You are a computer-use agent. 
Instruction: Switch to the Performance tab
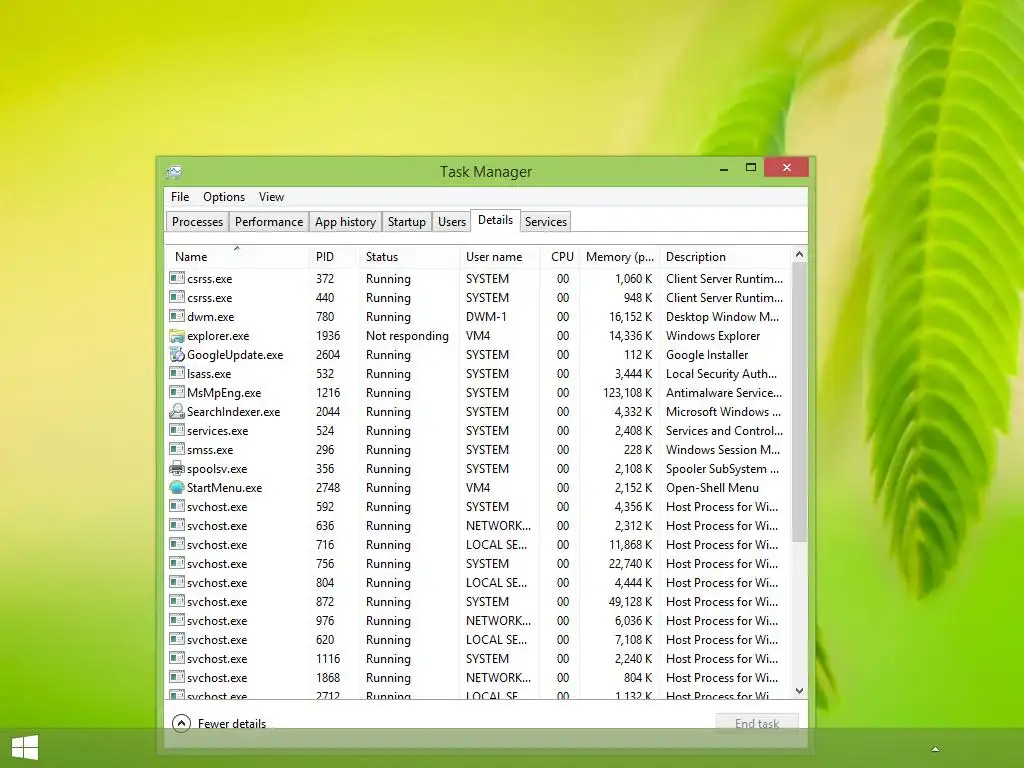coord(269,221)
